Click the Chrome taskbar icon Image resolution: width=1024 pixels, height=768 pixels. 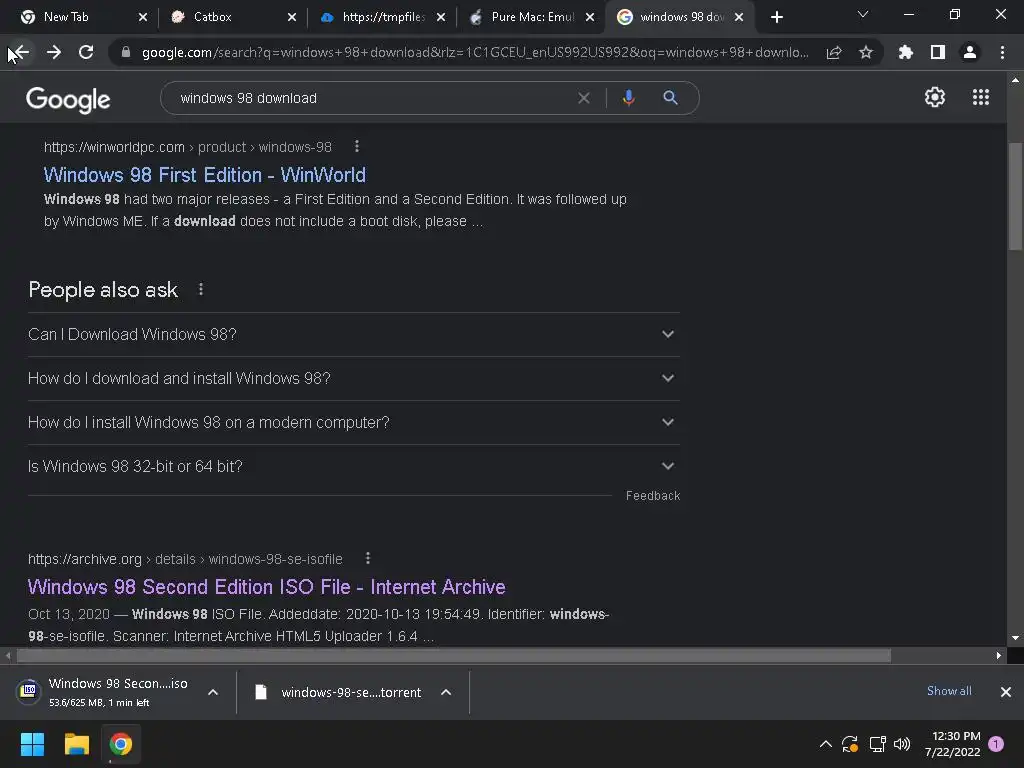(x=120, y=744)
